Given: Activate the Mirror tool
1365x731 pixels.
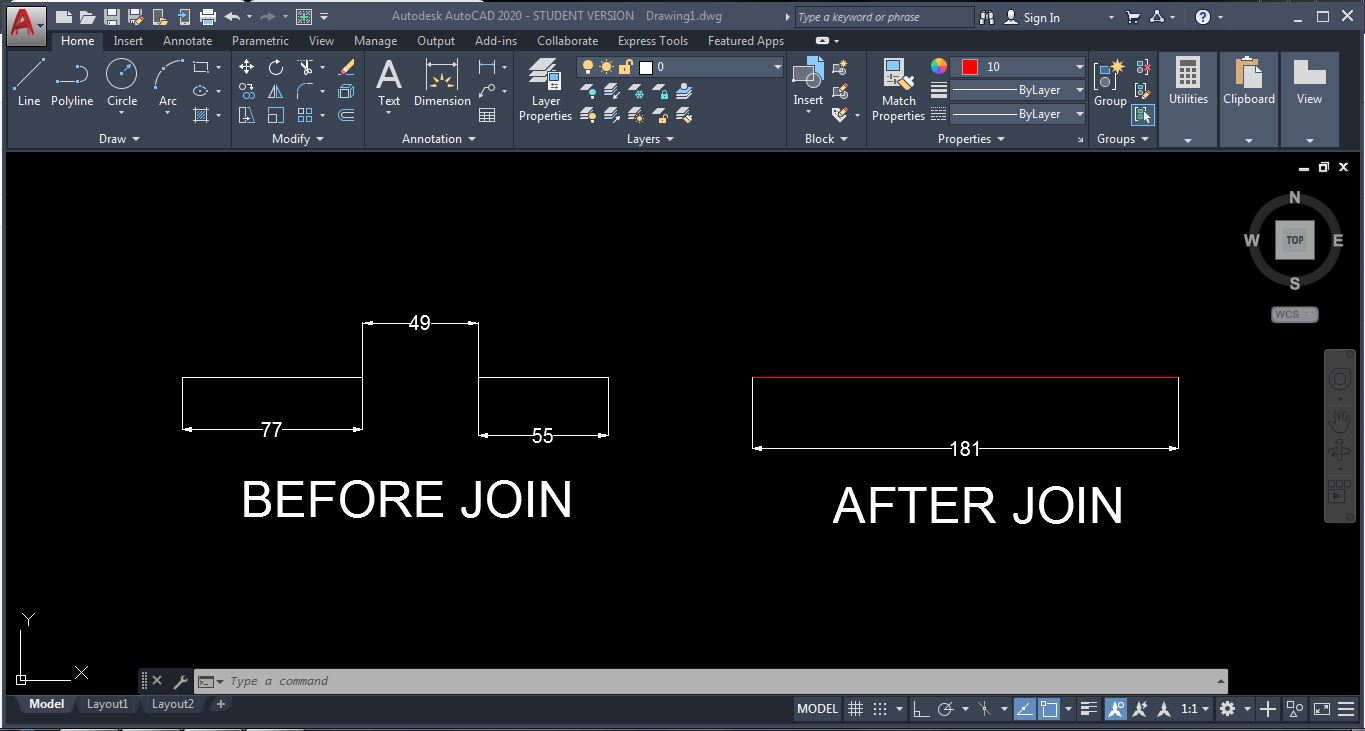Looking at the screenshot, I should 275,90.
